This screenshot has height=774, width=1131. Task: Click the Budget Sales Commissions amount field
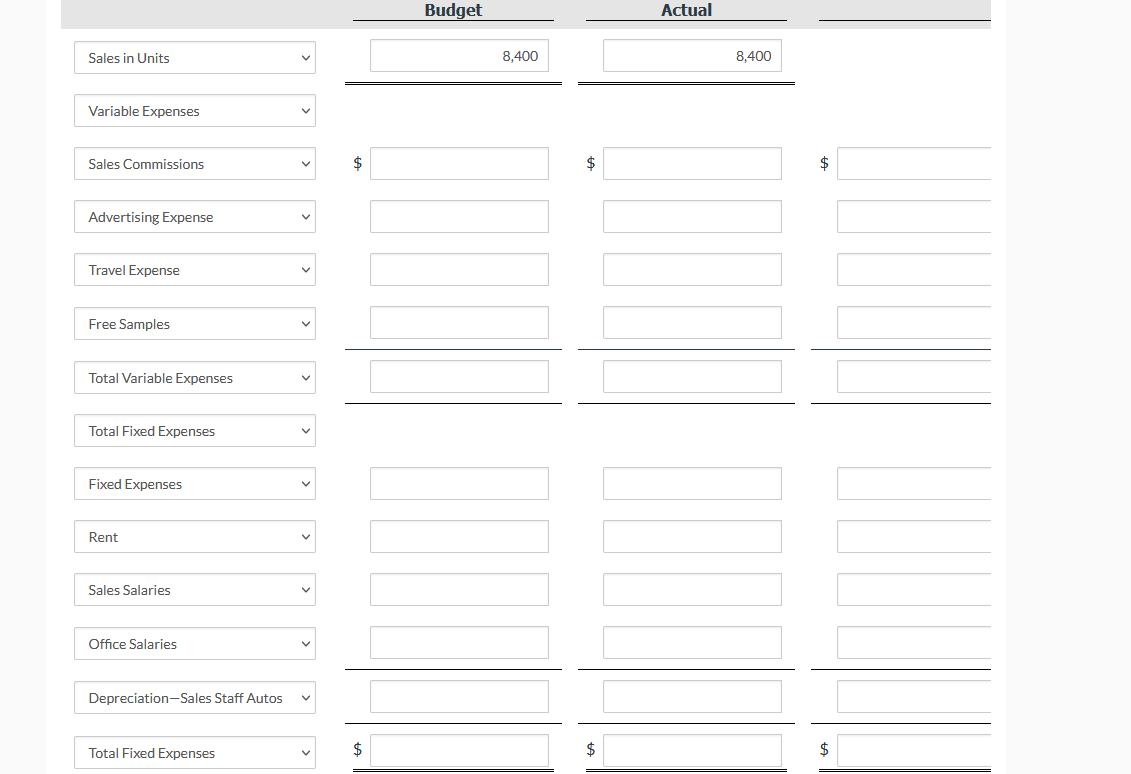pyautogui.click(x=459, y=163)
